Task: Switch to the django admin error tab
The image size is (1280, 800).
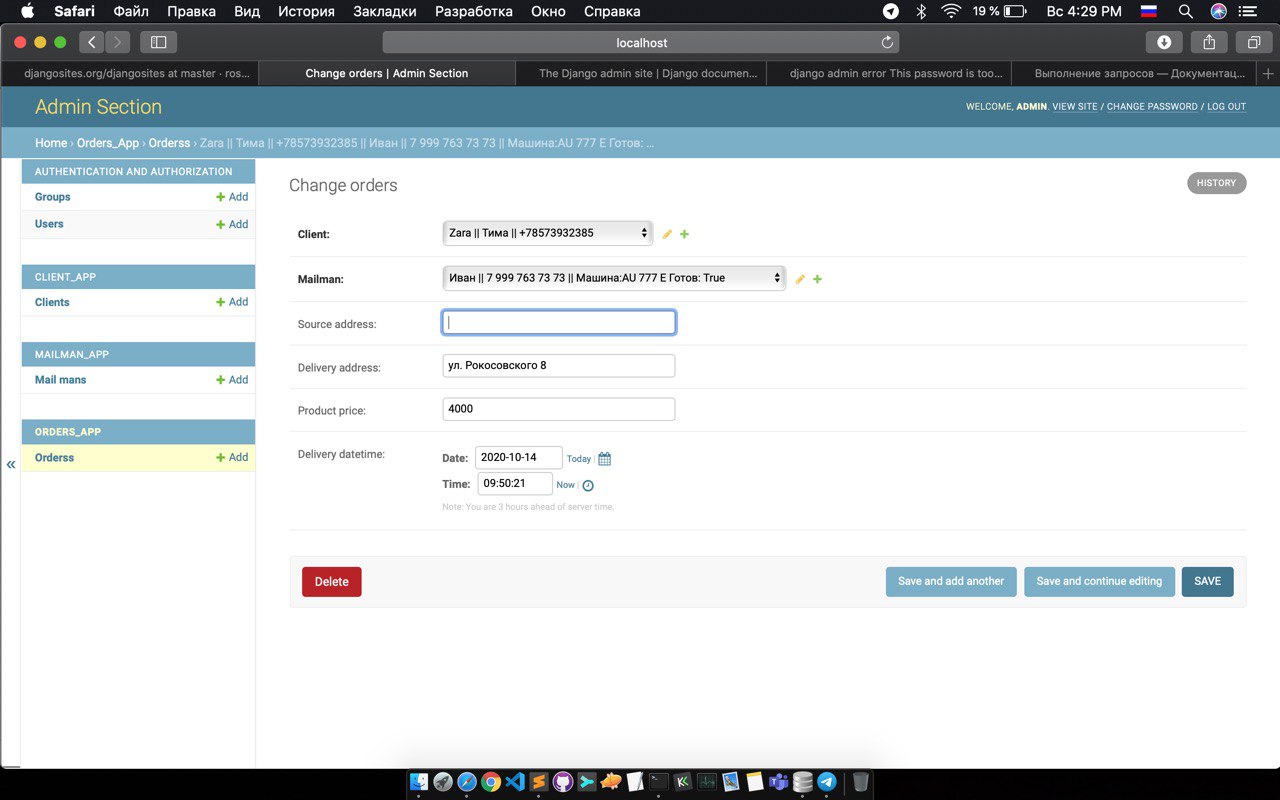Action: click(x=889, y=73)
